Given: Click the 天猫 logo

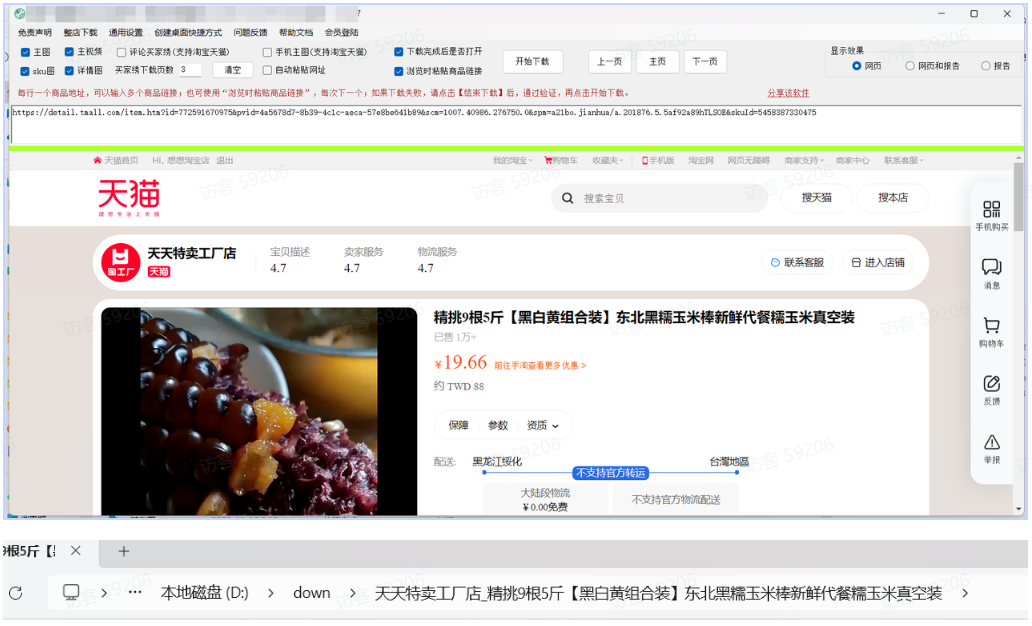Looking at the screenshot, I should point(129,197).
